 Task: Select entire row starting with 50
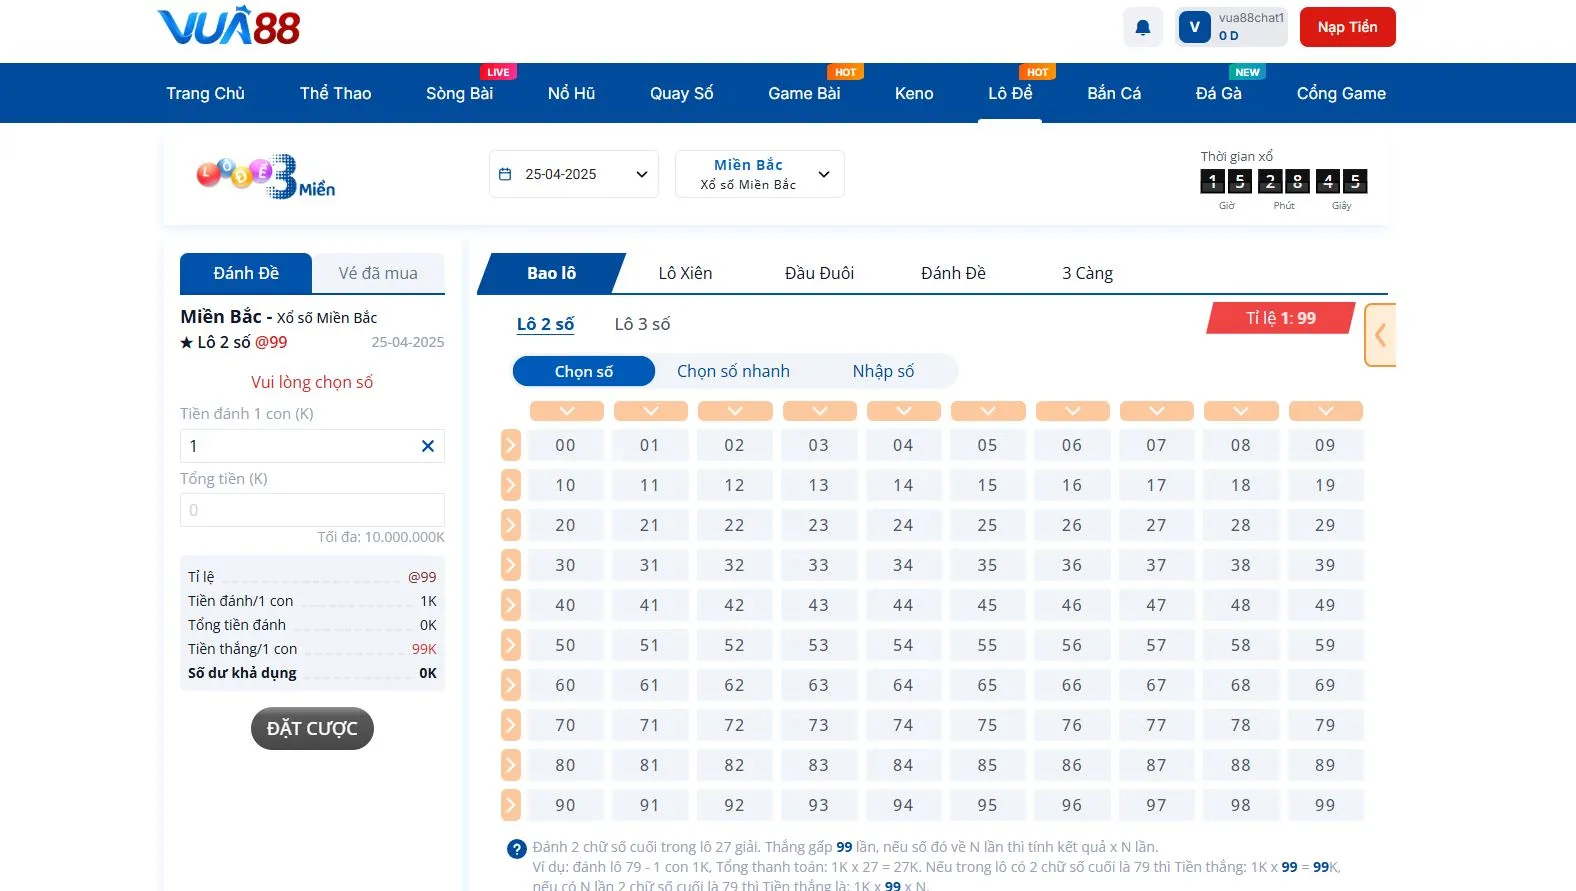510,645
